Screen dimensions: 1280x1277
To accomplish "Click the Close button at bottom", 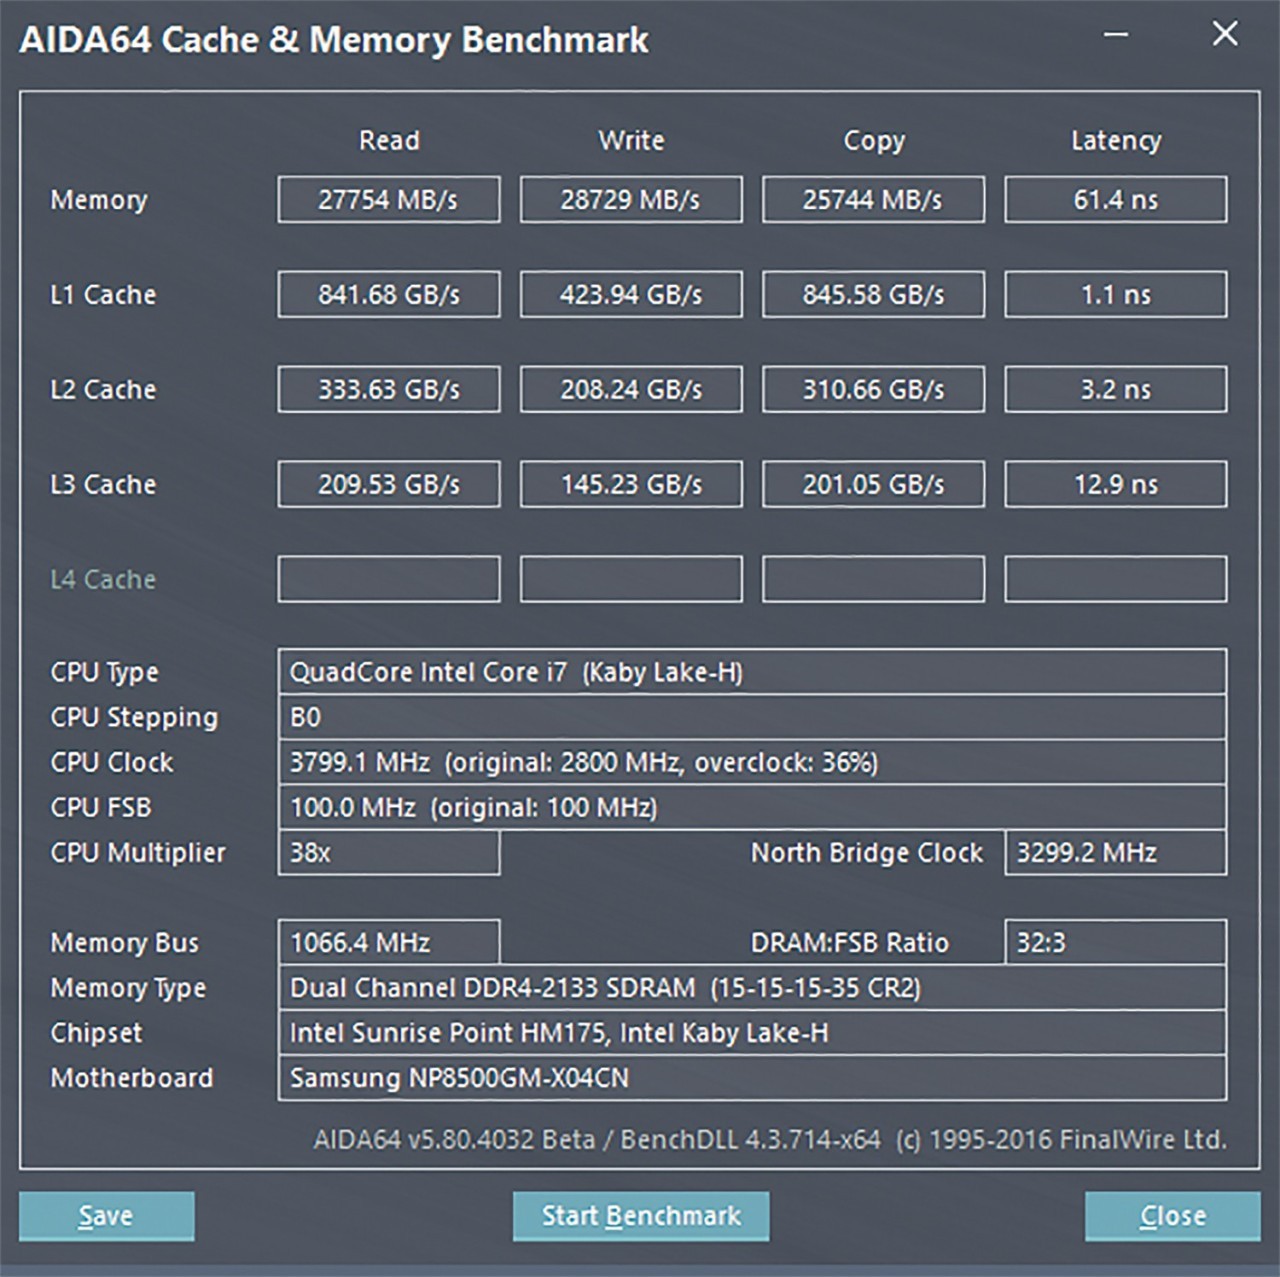I will (x=1172, y=1216).
